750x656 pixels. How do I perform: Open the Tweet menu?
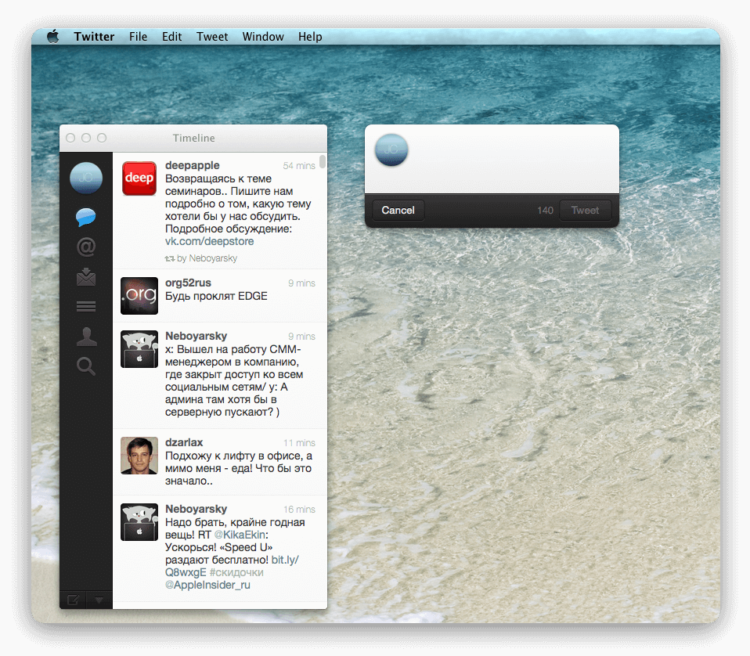click(x=212, y=36)
